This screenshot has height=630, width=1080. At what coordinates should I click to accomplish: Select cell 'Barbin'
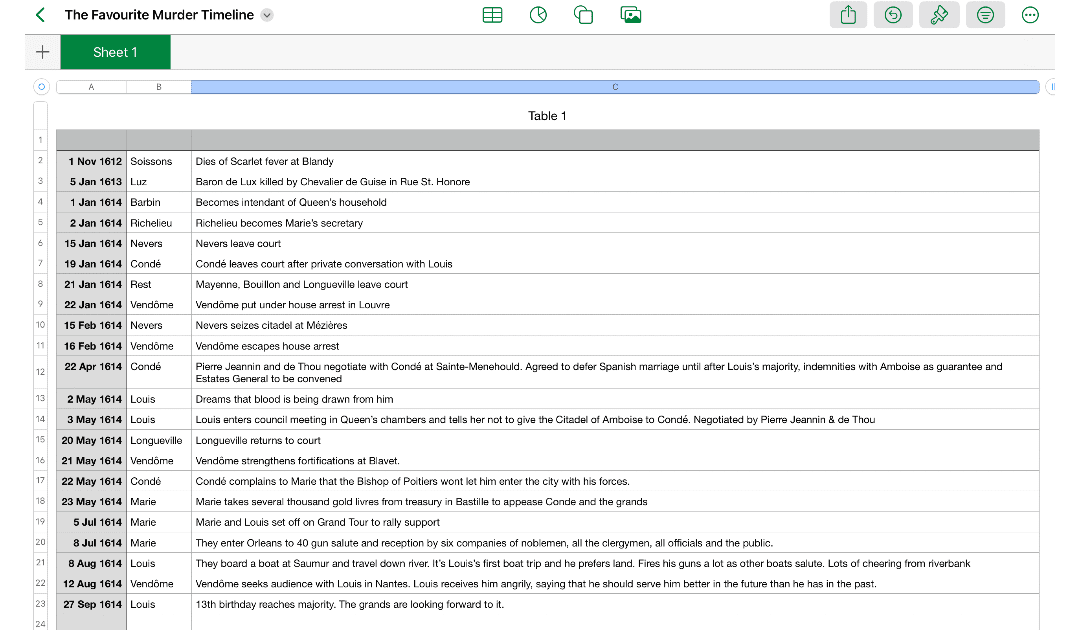coord(158,202)
